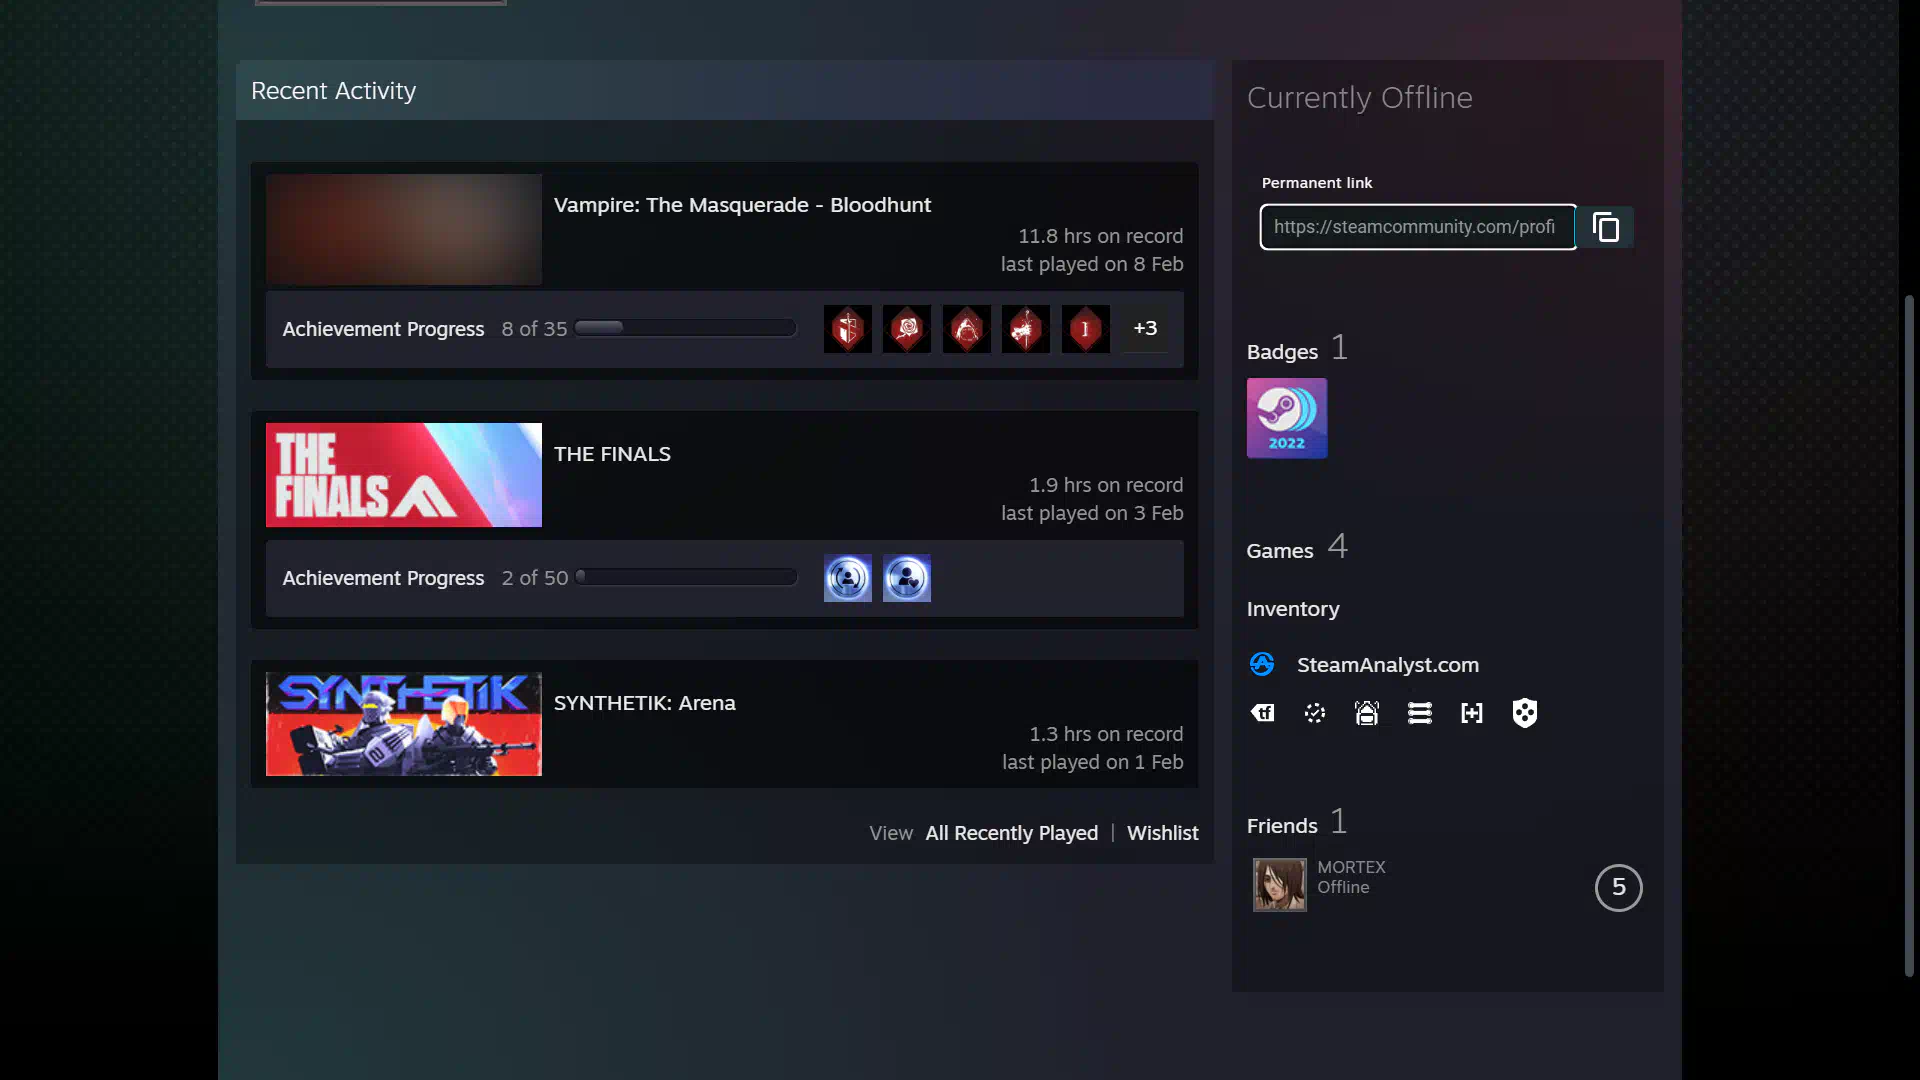Click MORTEX level 5 badge circle
1920x1080 pixels.
click(1618, 887)
